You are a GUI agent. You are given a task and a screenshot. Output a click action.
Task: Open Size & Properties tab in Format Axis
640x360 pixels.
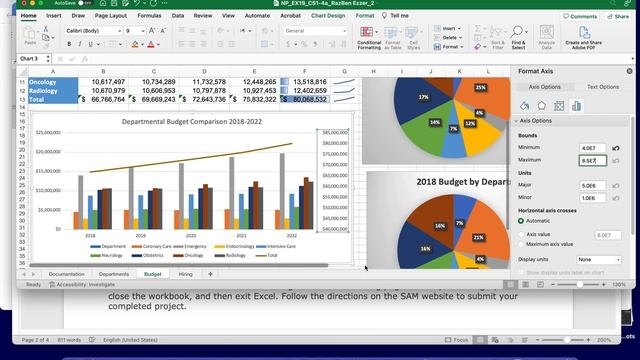coord(559,106)
